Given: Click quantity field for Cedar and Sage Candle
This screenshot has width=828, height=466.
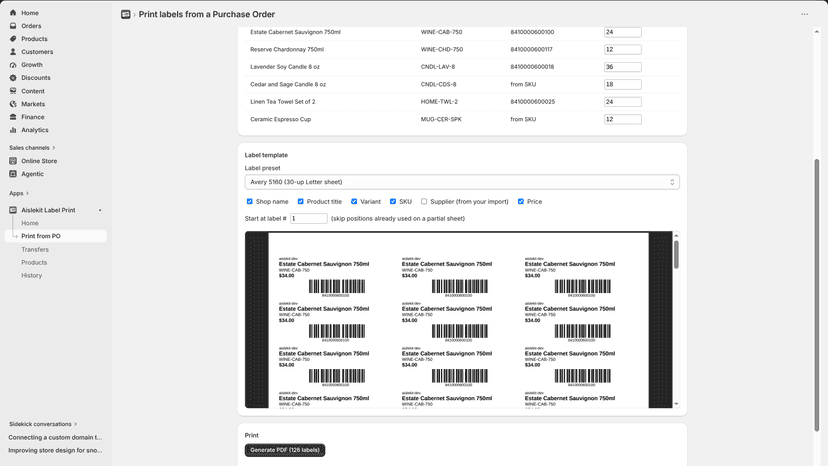Looking at the screenshot, I should pos(623,85).
